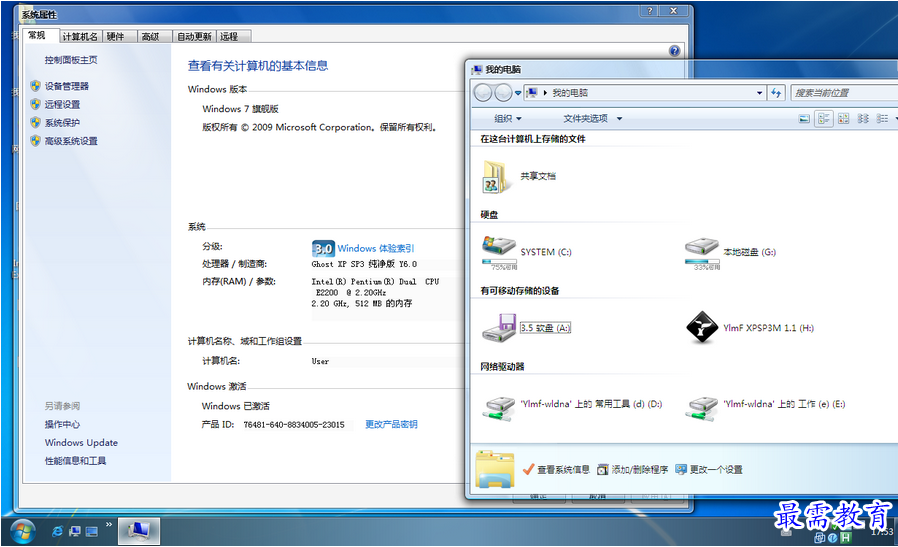Switch to the list view icon
Screen dimensions: 898x547
[863, 119]
